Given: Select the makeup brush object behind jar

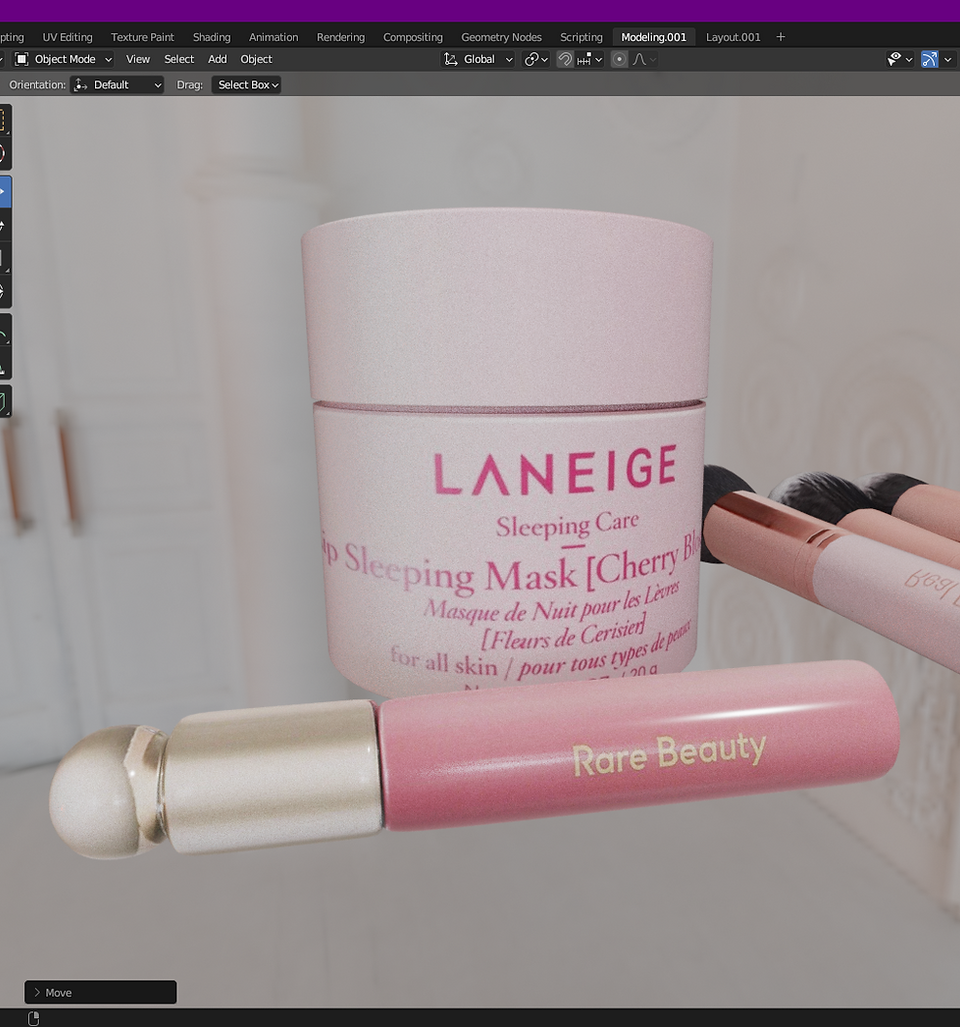Looking at the screenshot, I should 832,563.
